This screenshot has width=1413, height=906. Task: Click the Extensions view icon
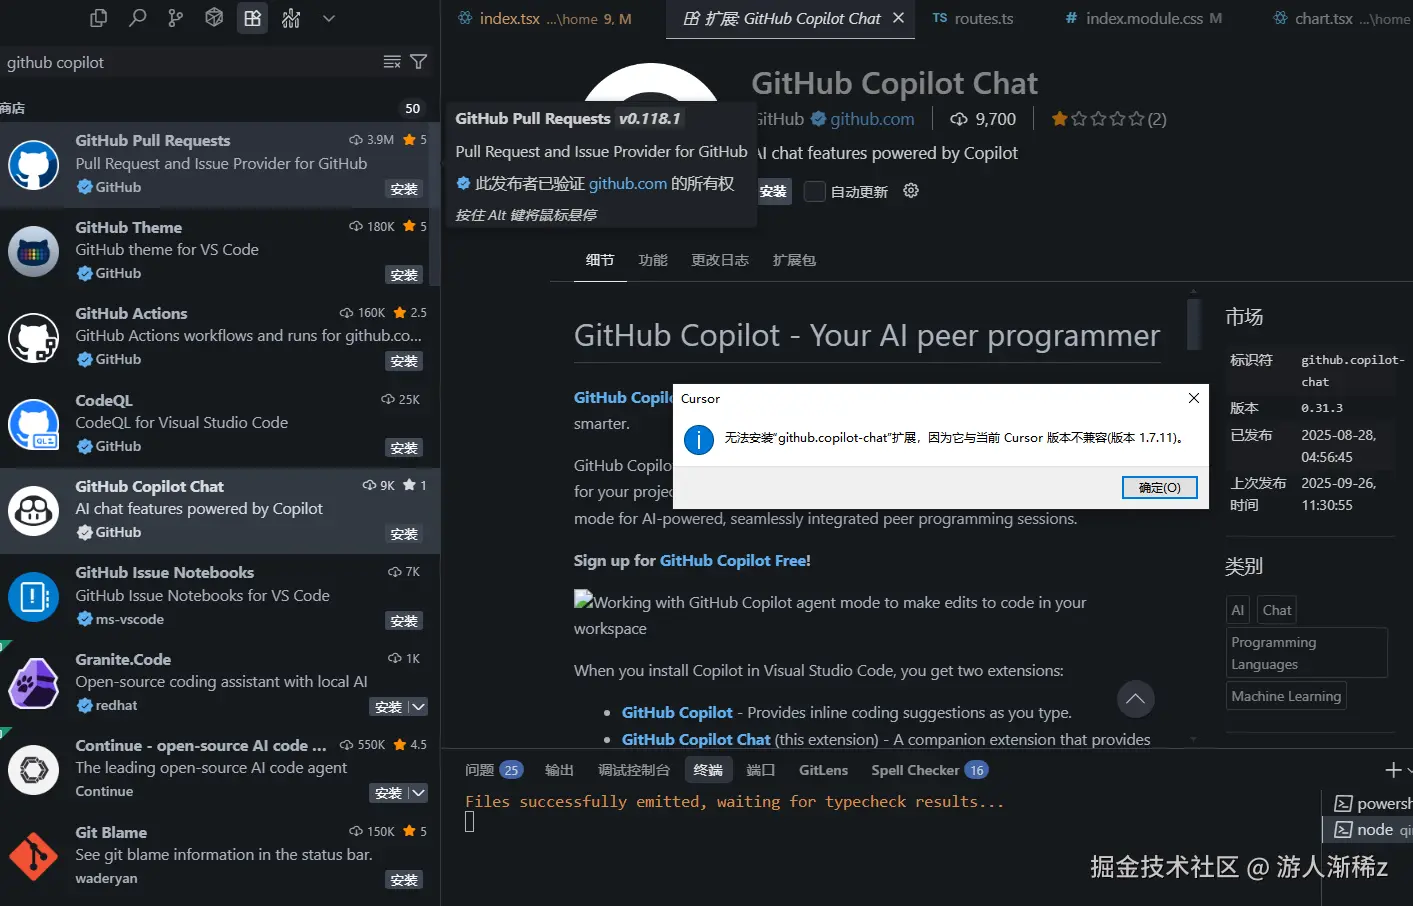[252, 18]
